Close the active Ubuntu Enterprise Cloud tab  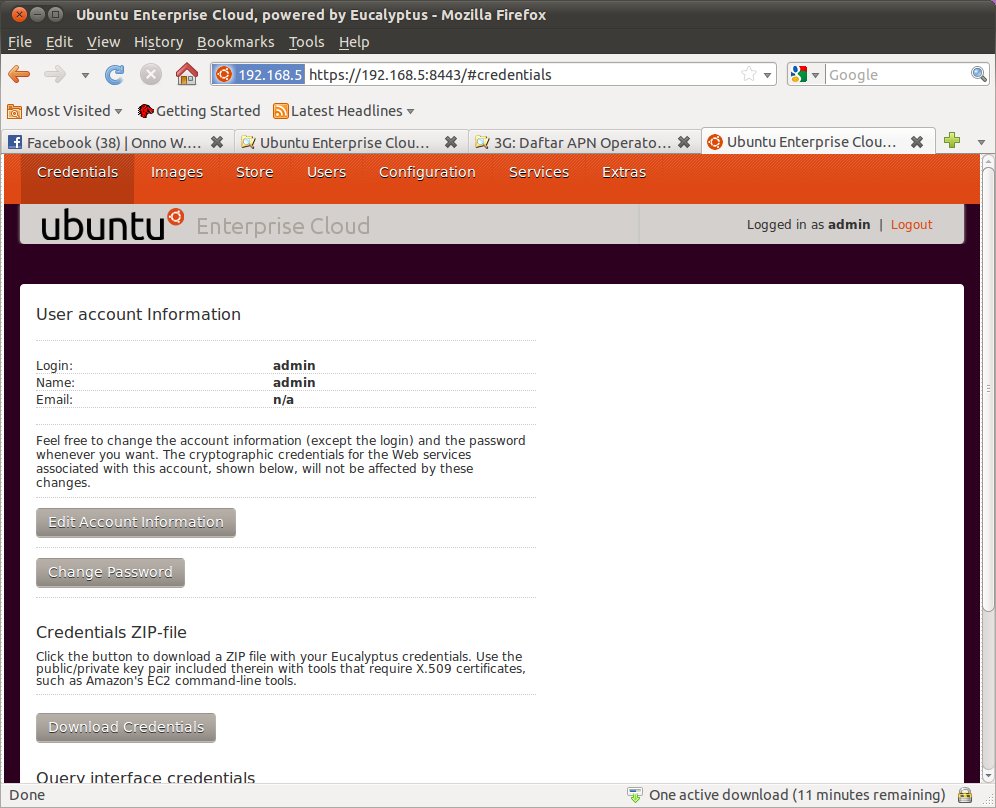(917, 142)
